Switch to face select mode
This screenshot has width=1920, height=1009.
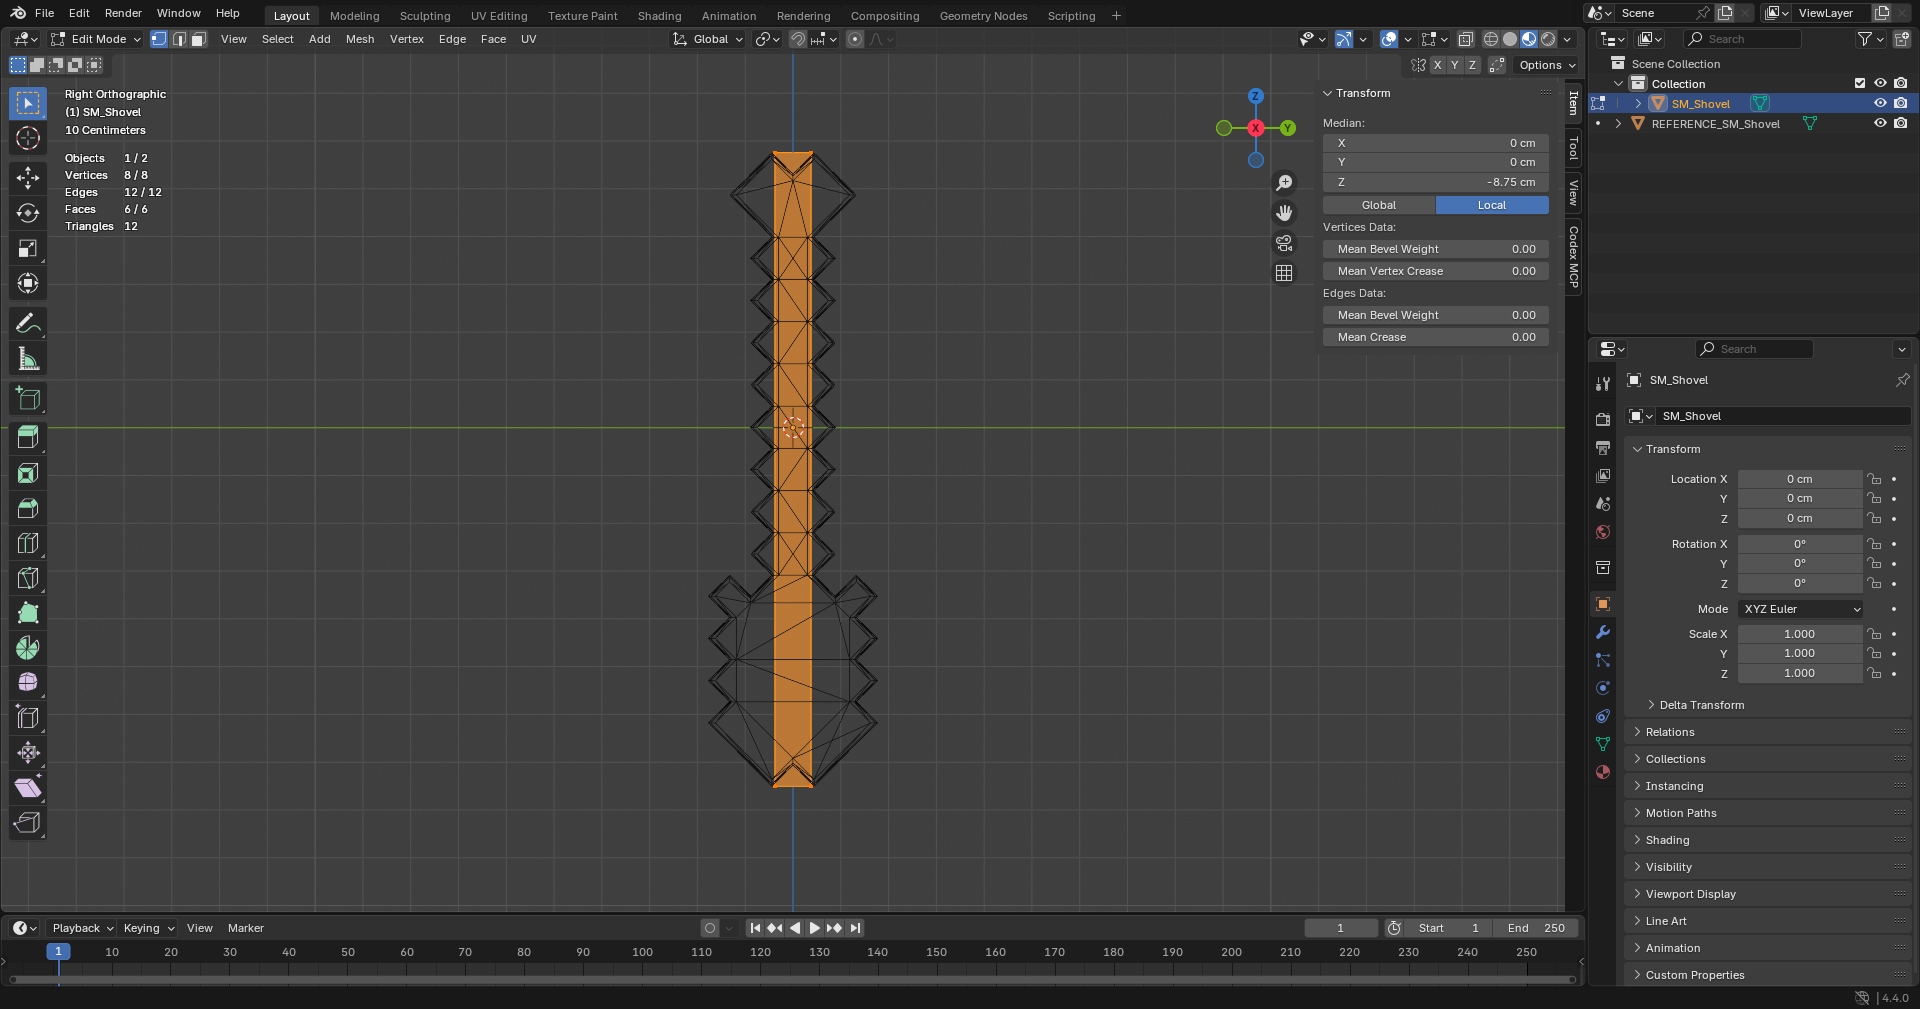pos(198,39)
